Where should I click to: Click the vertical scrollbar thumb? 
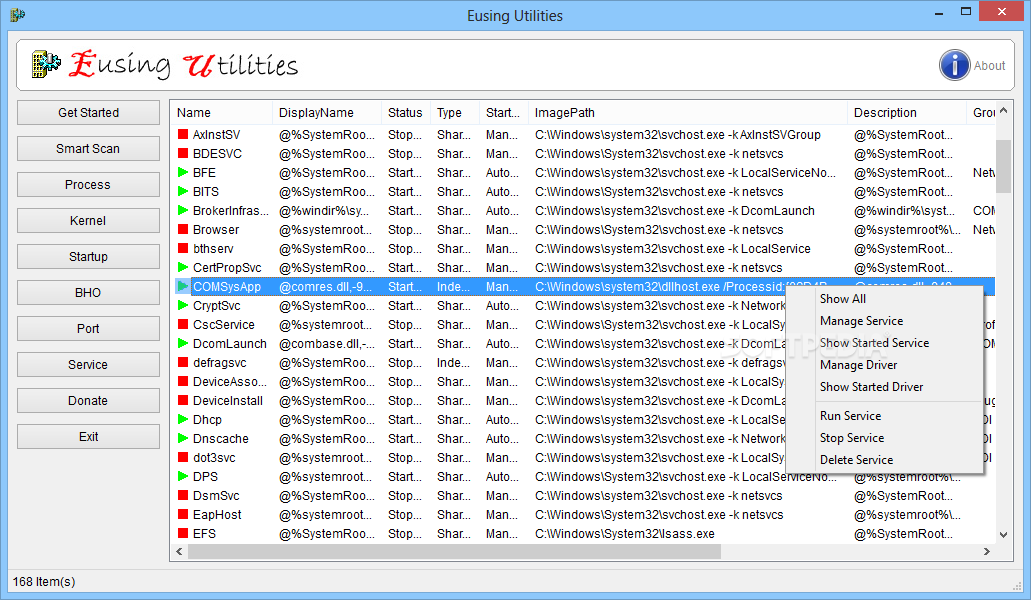(x=1003, y=166)
